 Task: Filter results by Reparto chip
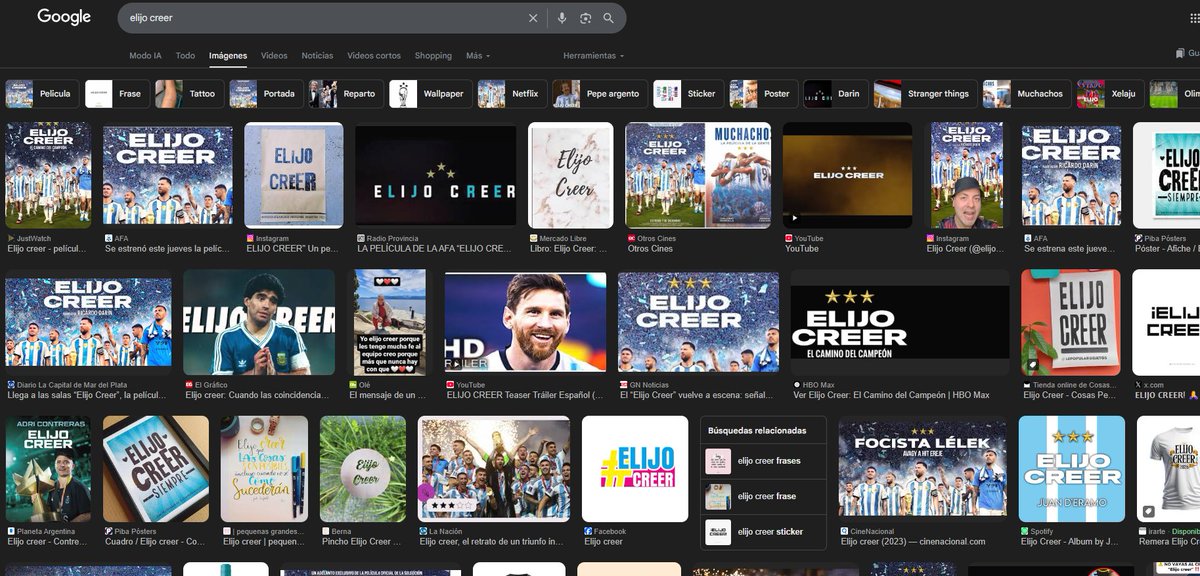[x=345, y=94]
